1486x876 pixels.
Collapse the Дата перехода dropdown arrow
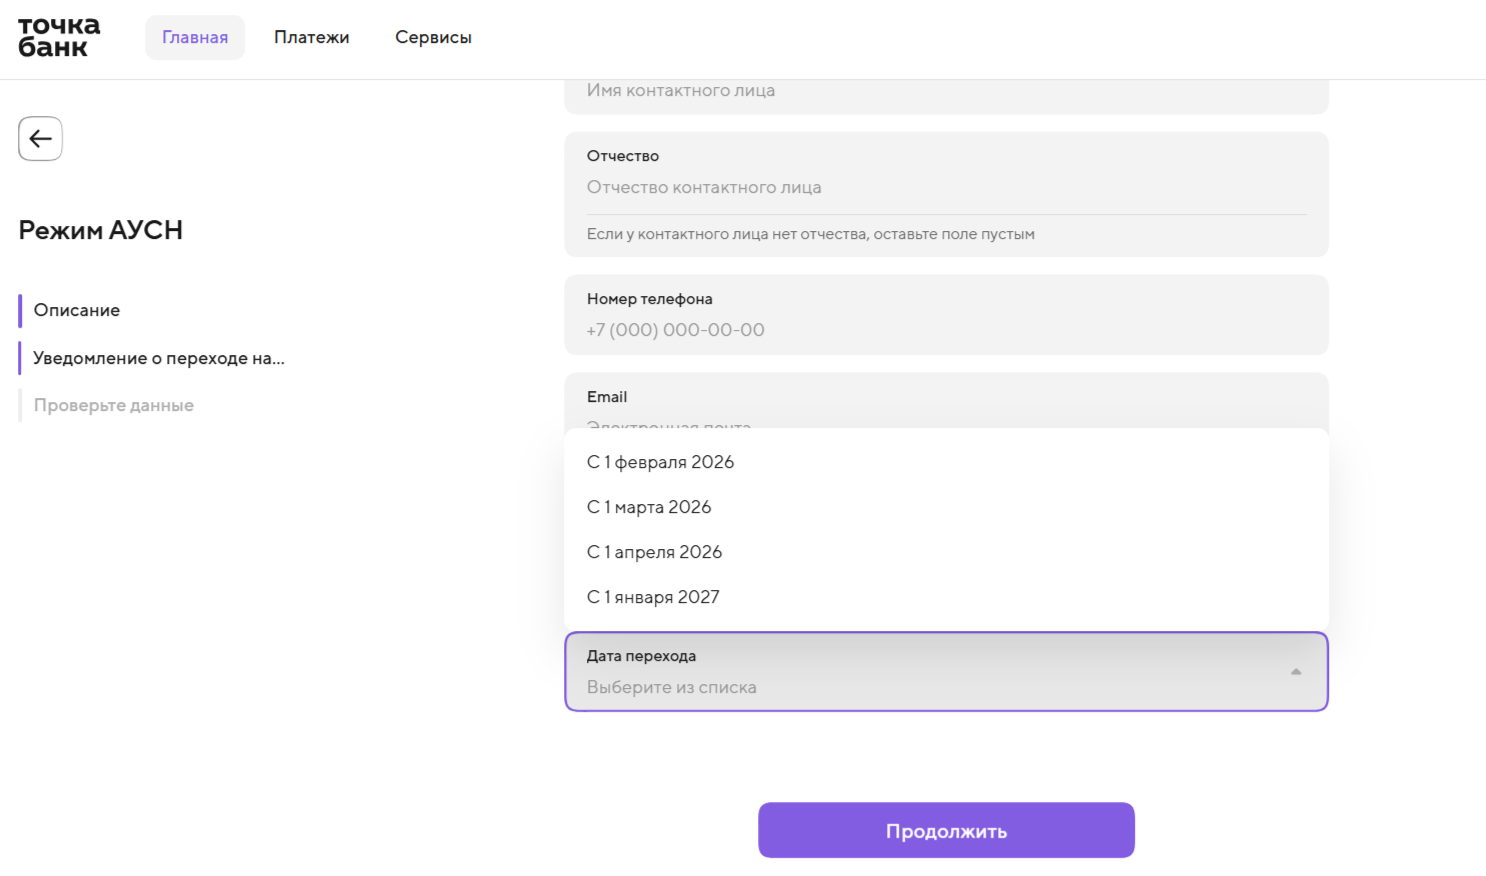1295,672
